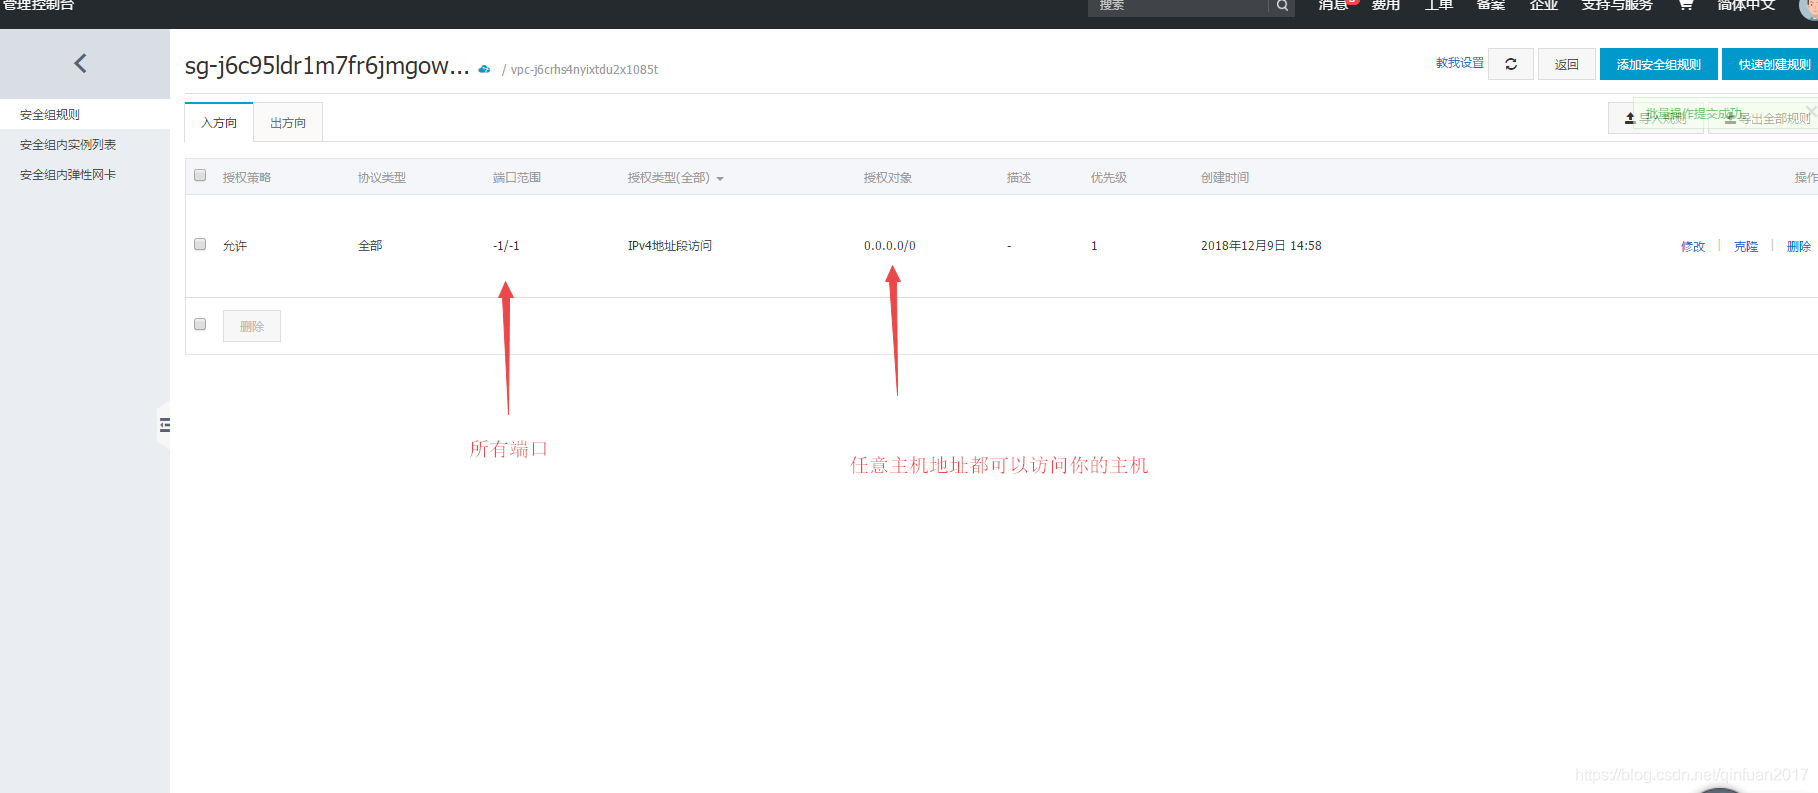
Task: Switch to the 入方向 tab
Action: pyautogui.click(x=219, y=122)
